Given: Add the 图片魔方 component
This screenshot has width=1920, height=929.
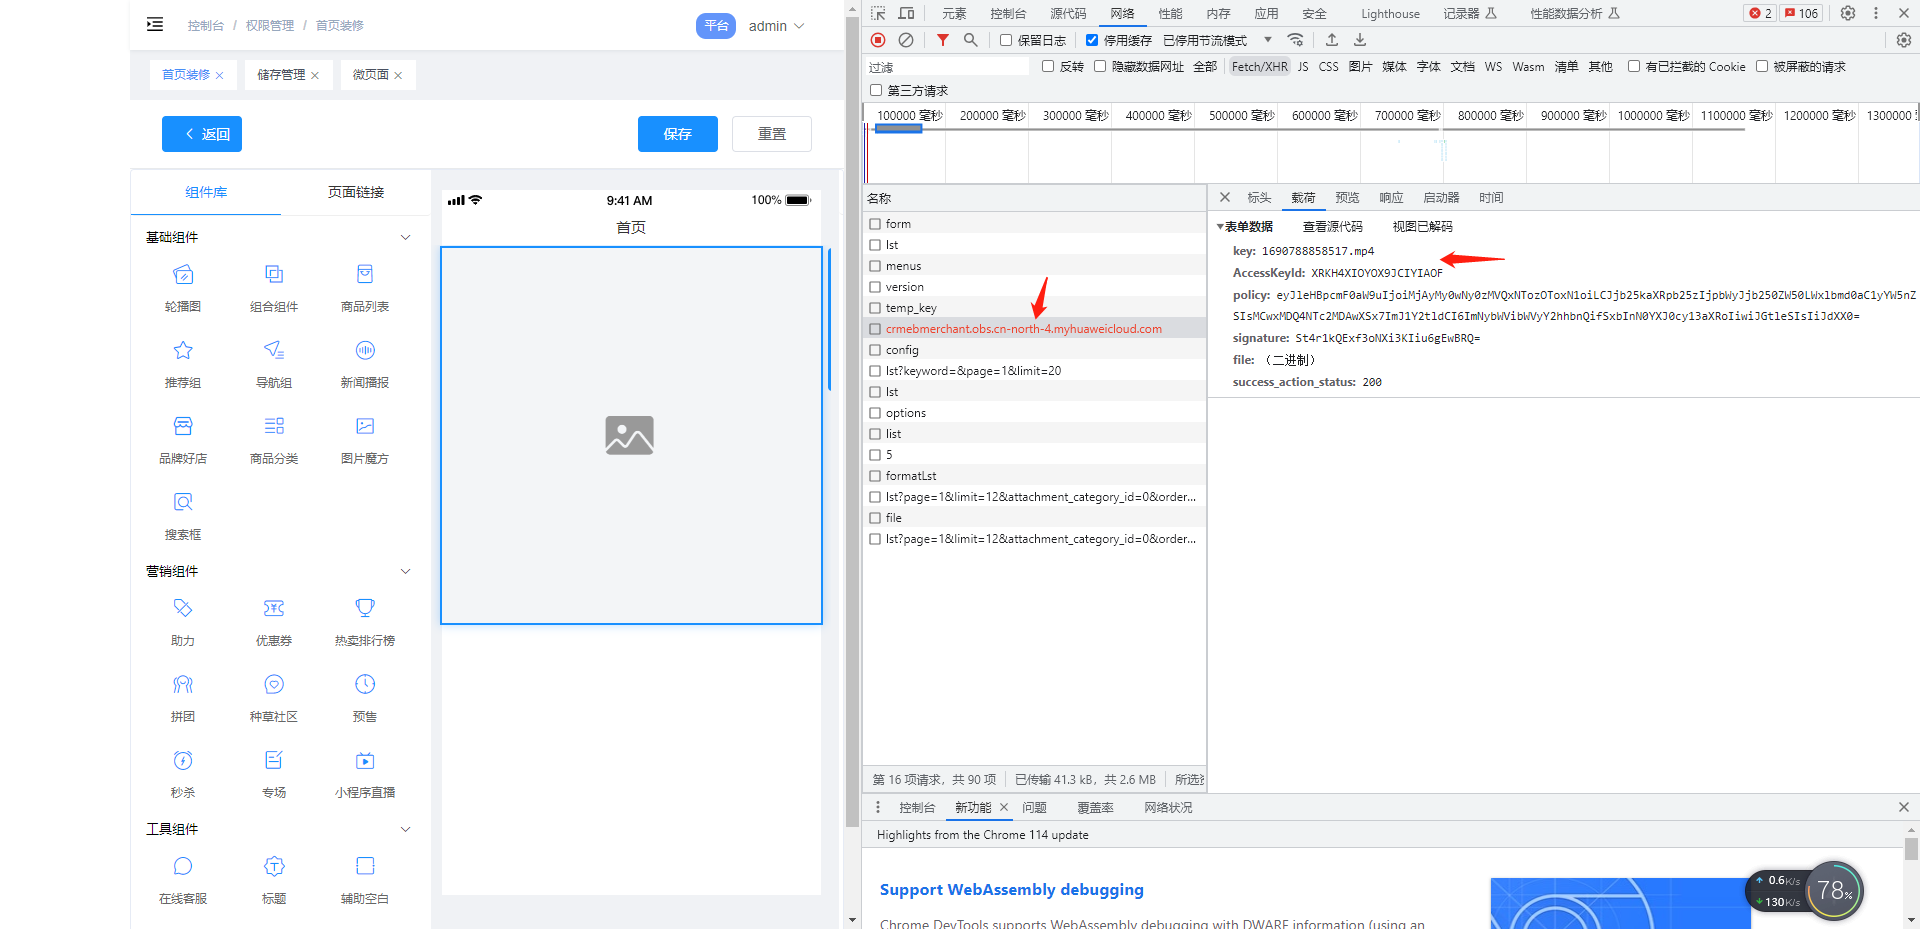Looking at the screenshot, I should 365,439.
